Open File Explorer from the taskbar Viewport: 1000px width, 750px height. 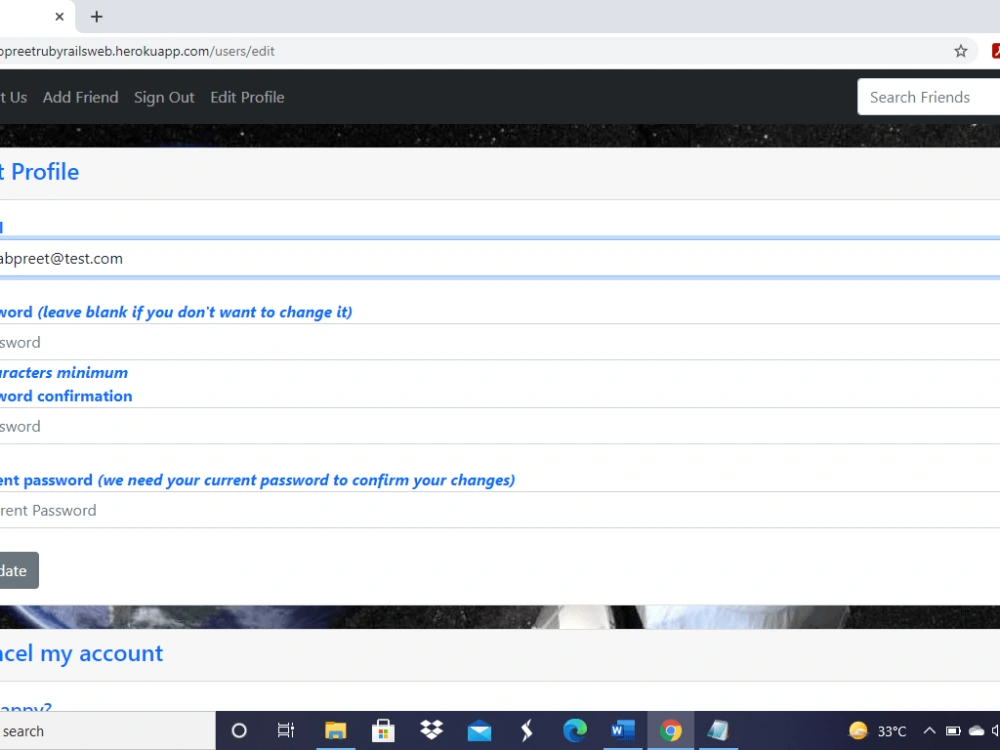pyautogui.click(x=335, y=731)
